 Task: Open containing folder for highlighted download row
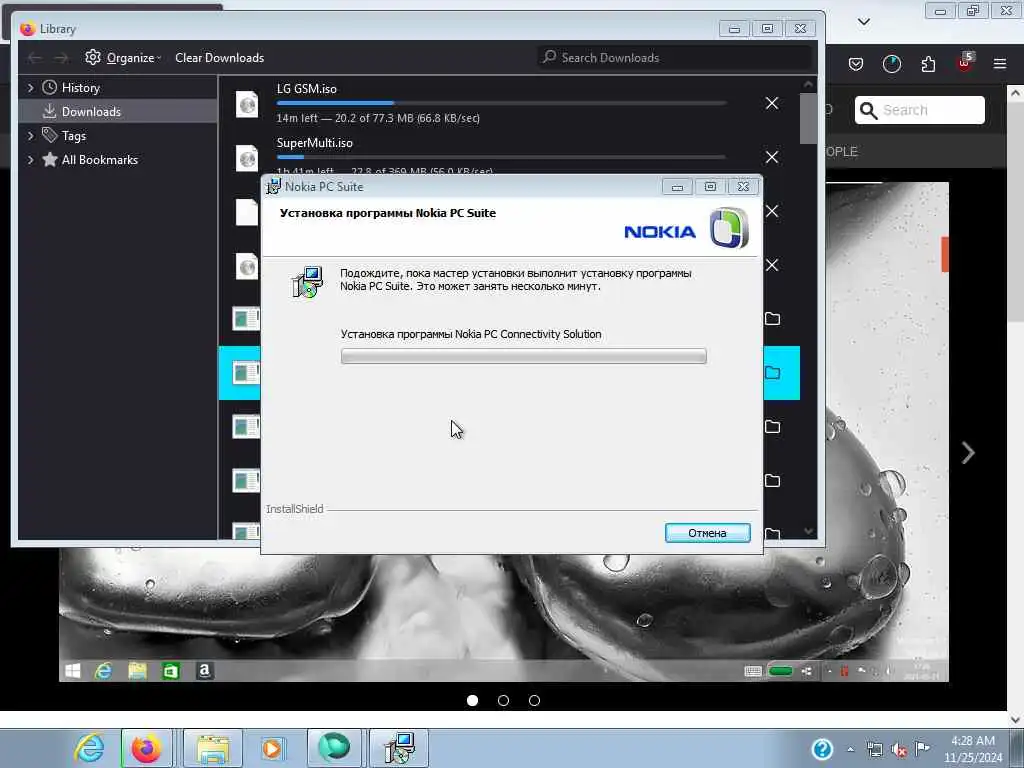[x=772, y=373]
